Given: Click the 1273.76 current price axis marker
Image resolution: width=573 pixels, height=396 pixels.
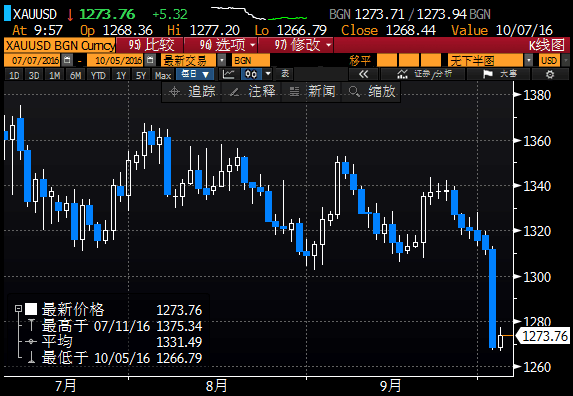Looking at the screenshot, I should click(542, 336).
